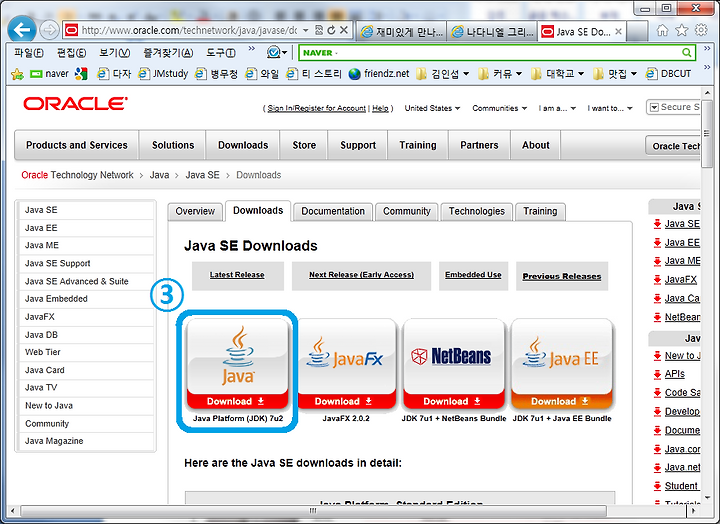The width and height of the screenshot is (720, 524).
Task: Click the Support navigation button
Action: (358, 145)
